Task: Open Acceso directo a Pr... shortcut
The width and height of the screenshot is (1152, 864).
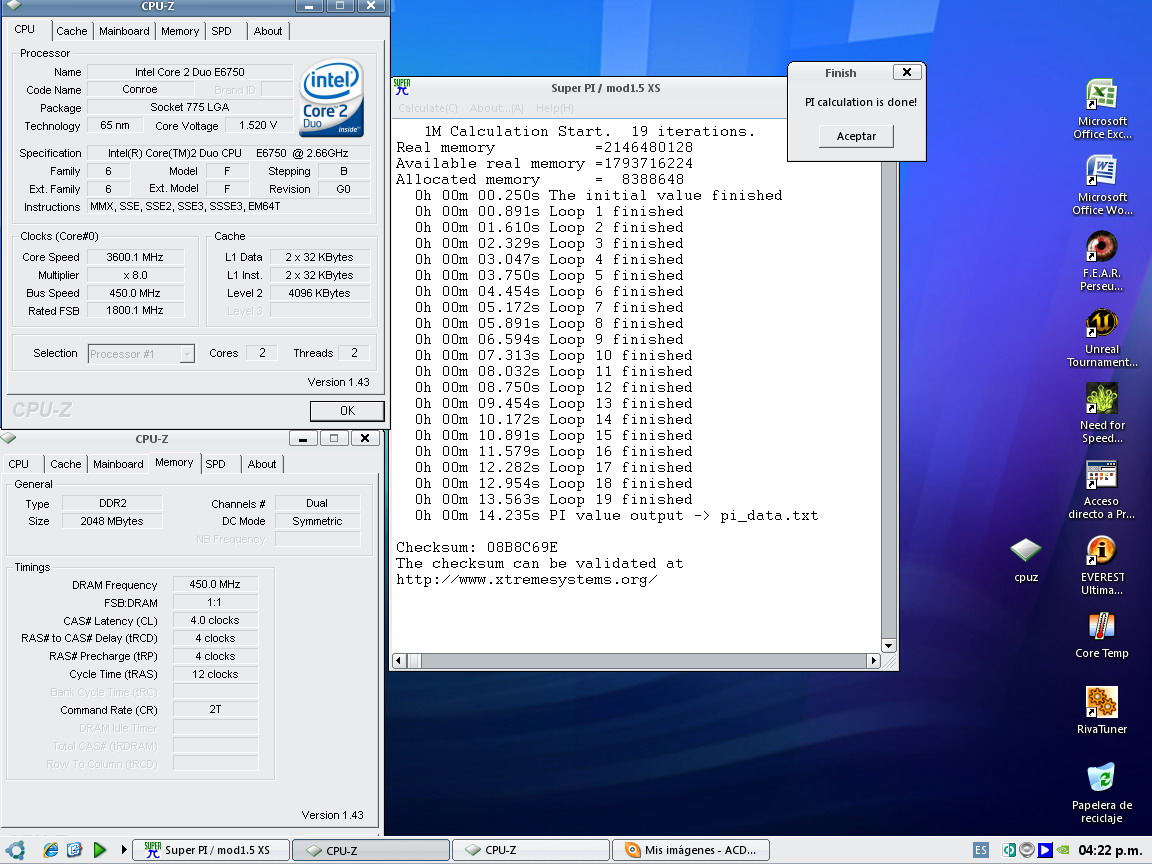Action: [x=1101, y=489]
